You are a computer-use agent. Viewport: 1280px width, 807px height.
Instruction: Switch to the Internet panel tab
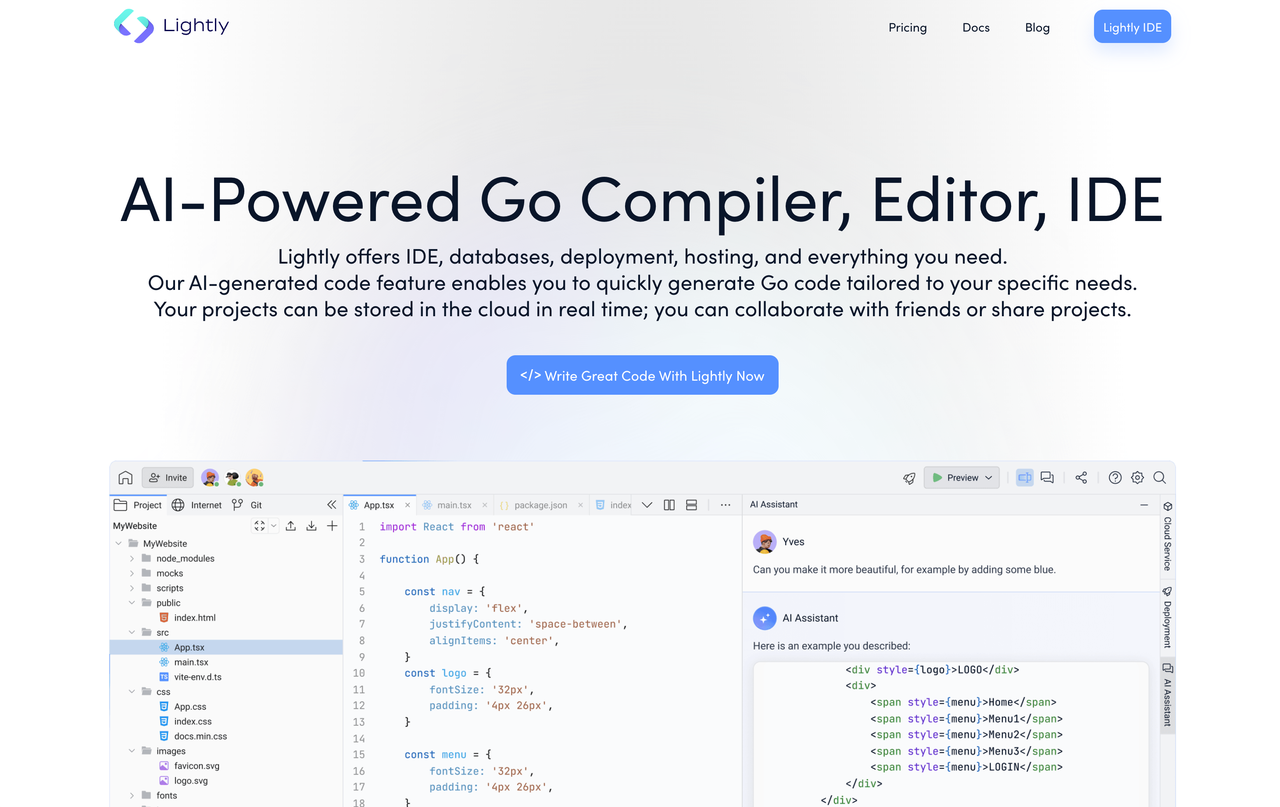(197, 505)
